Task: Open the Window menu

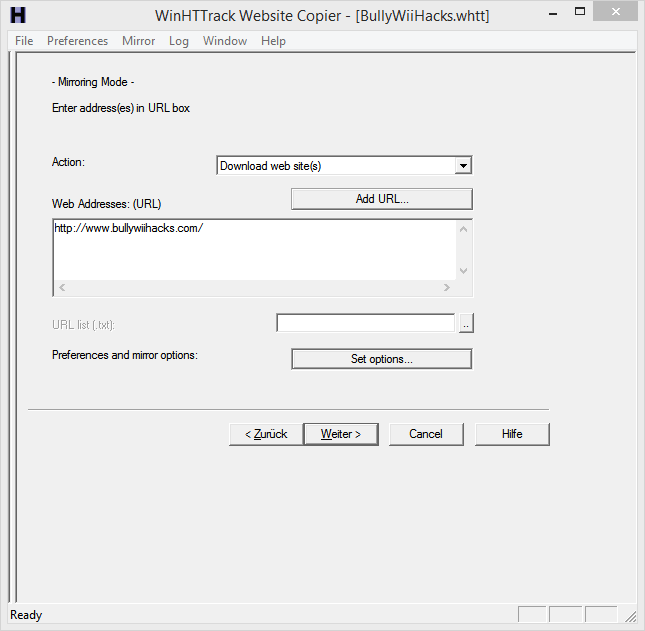Action: (225, 41)
